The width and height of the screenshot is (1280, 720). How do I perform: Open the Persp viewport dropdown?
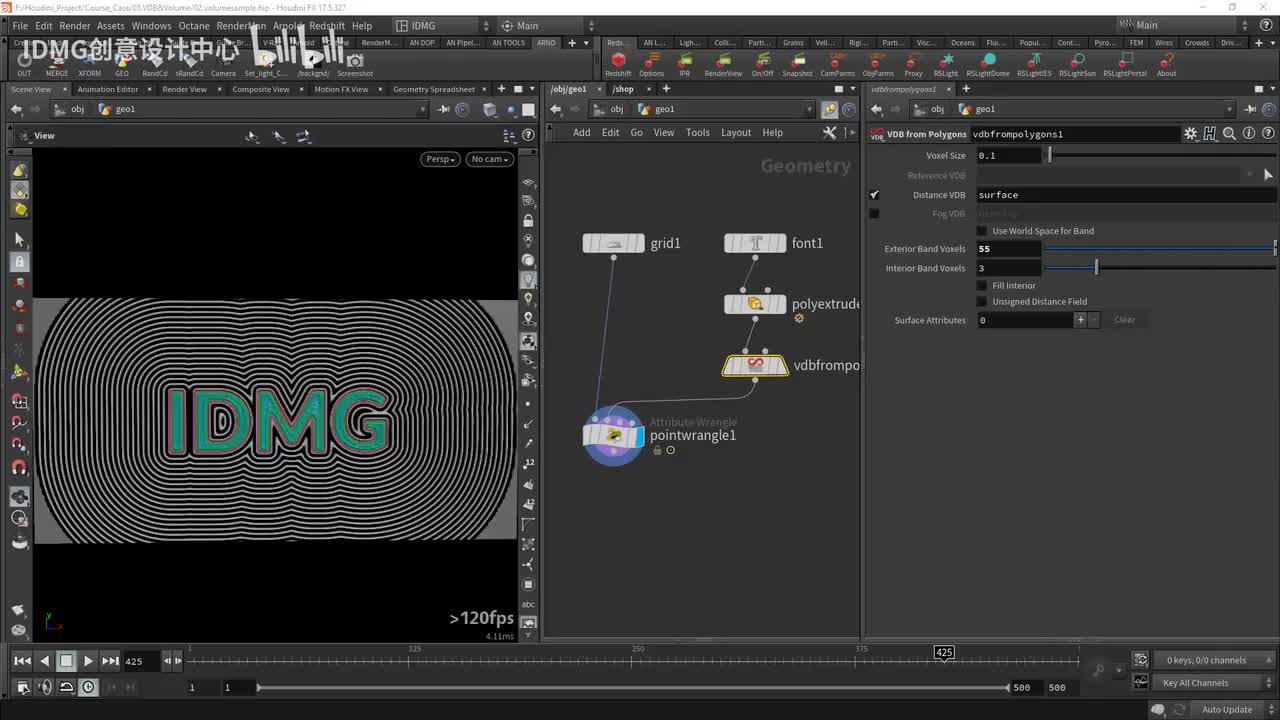click(x=440, y=159)
